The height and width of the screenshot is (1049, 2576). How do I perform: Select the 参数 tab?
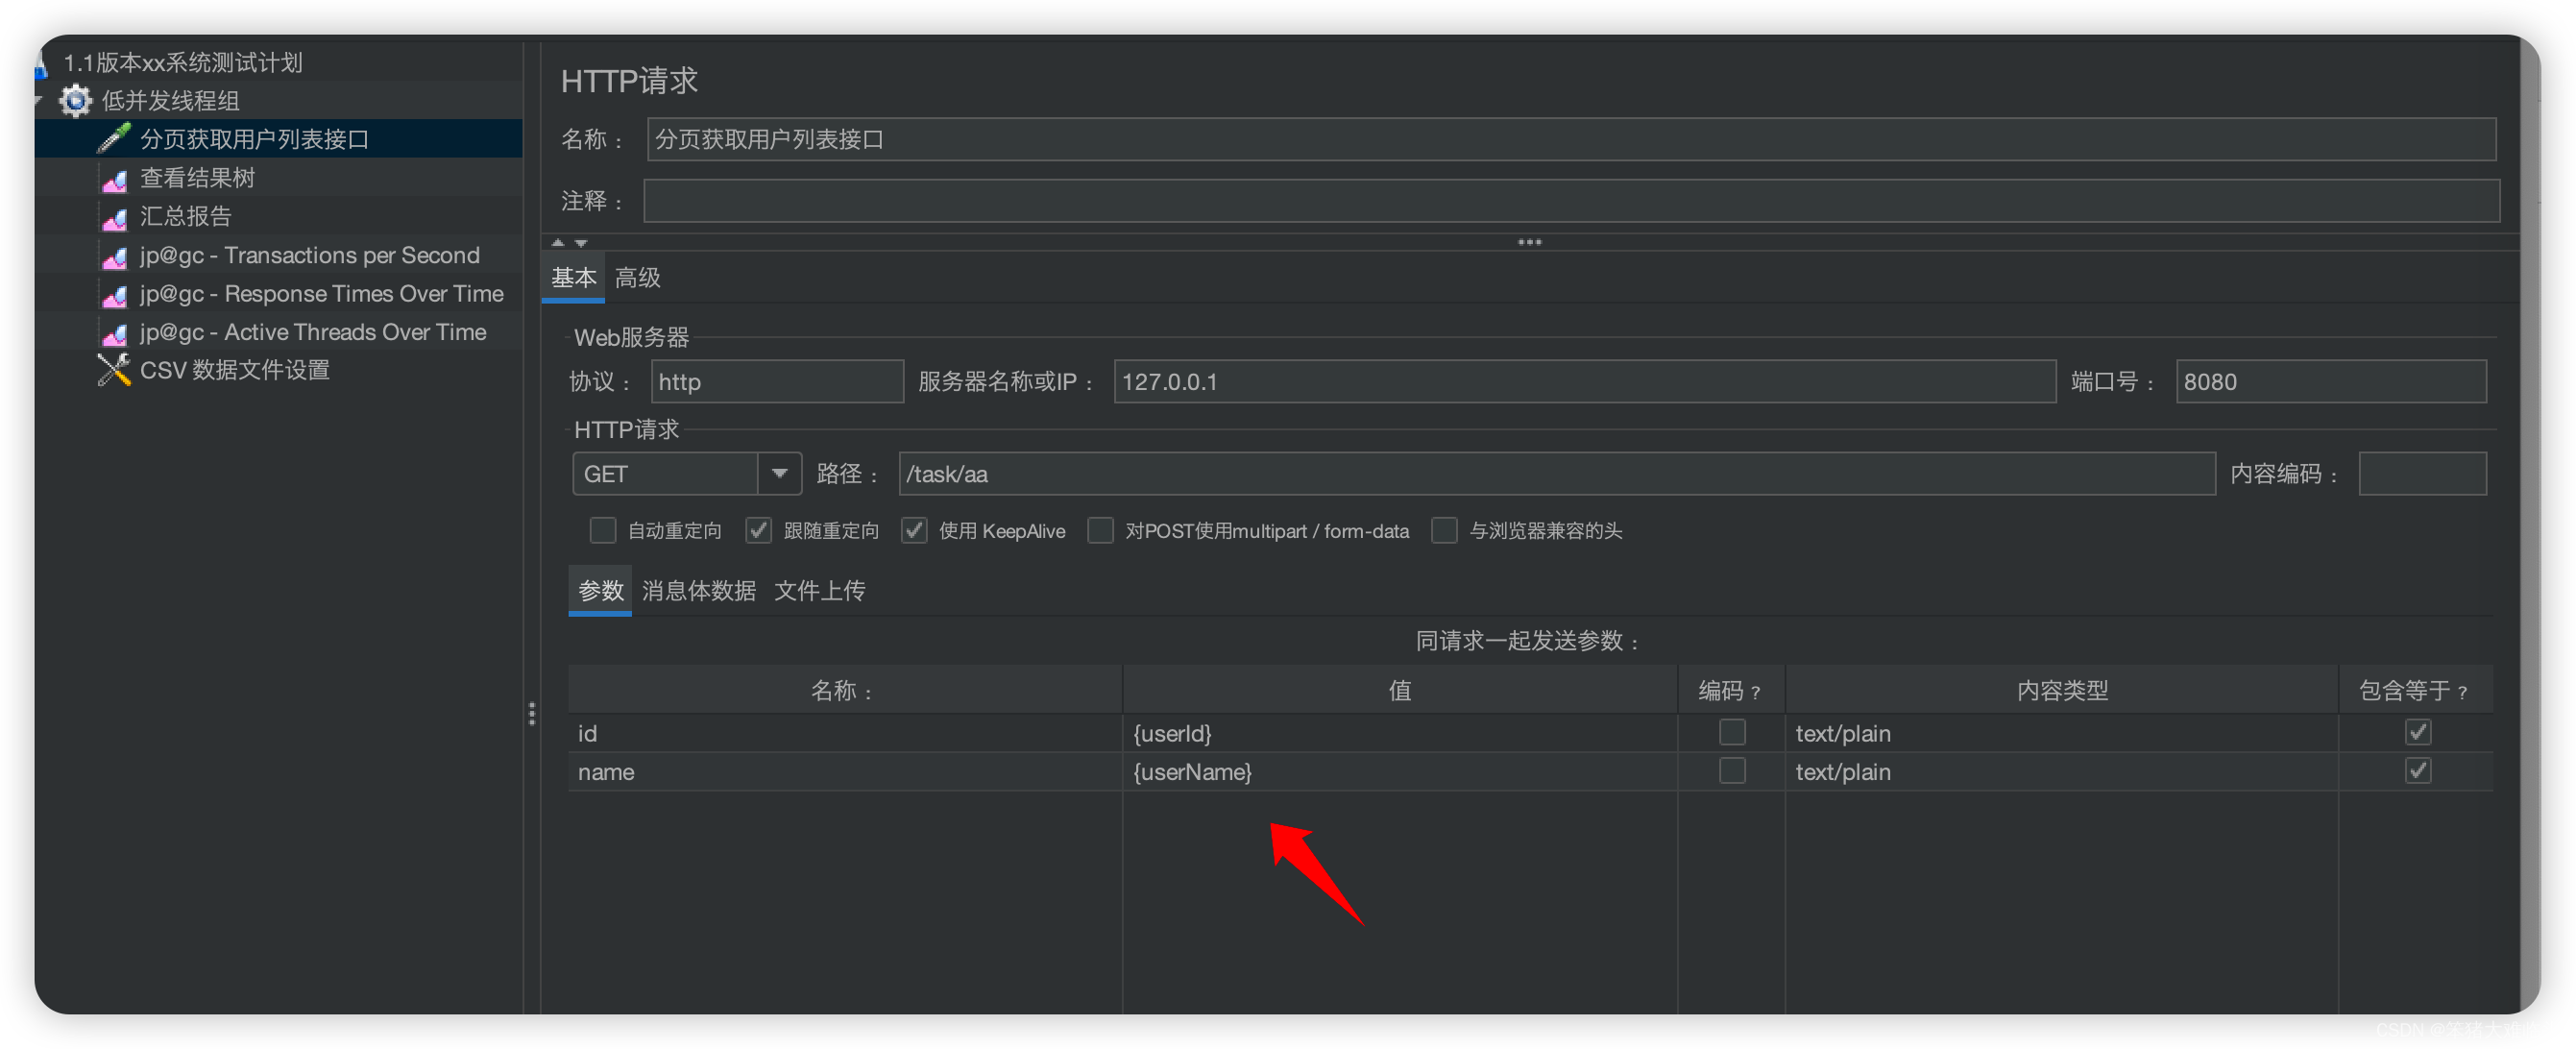(x=600, y=590)
